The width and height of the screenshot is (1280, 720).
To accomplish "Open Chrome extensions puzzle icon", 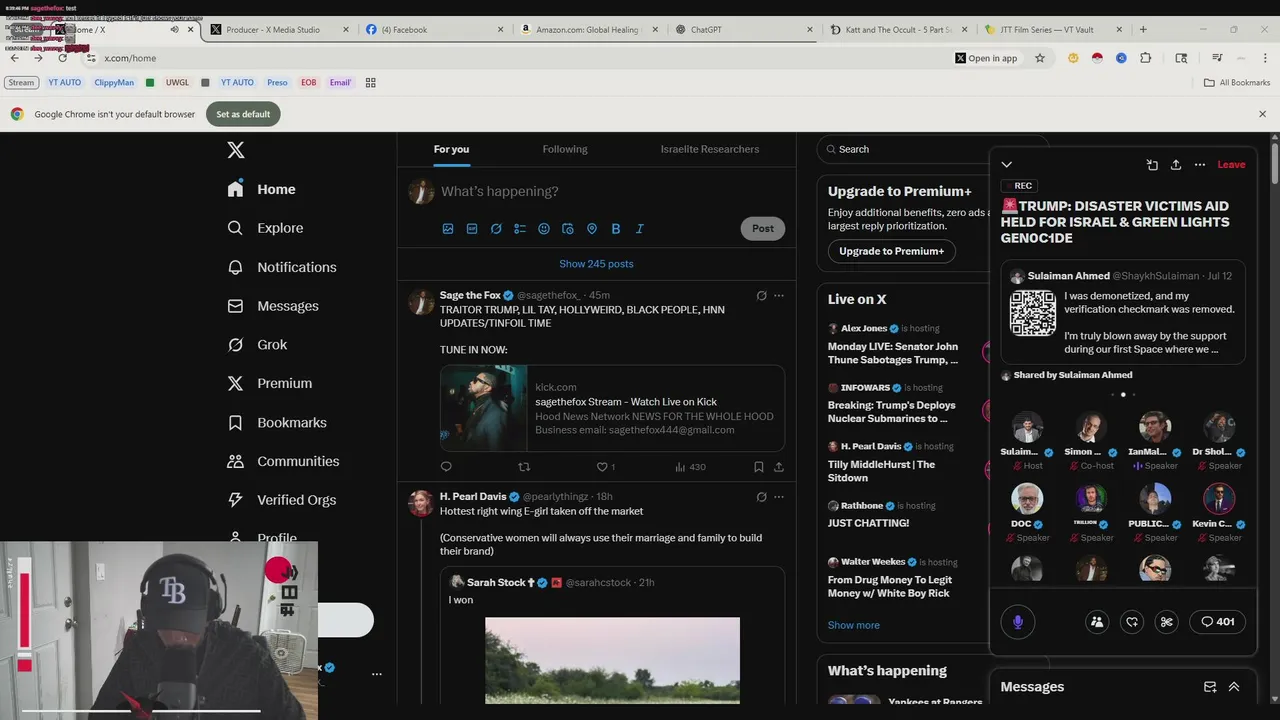I will (1146, 58).
